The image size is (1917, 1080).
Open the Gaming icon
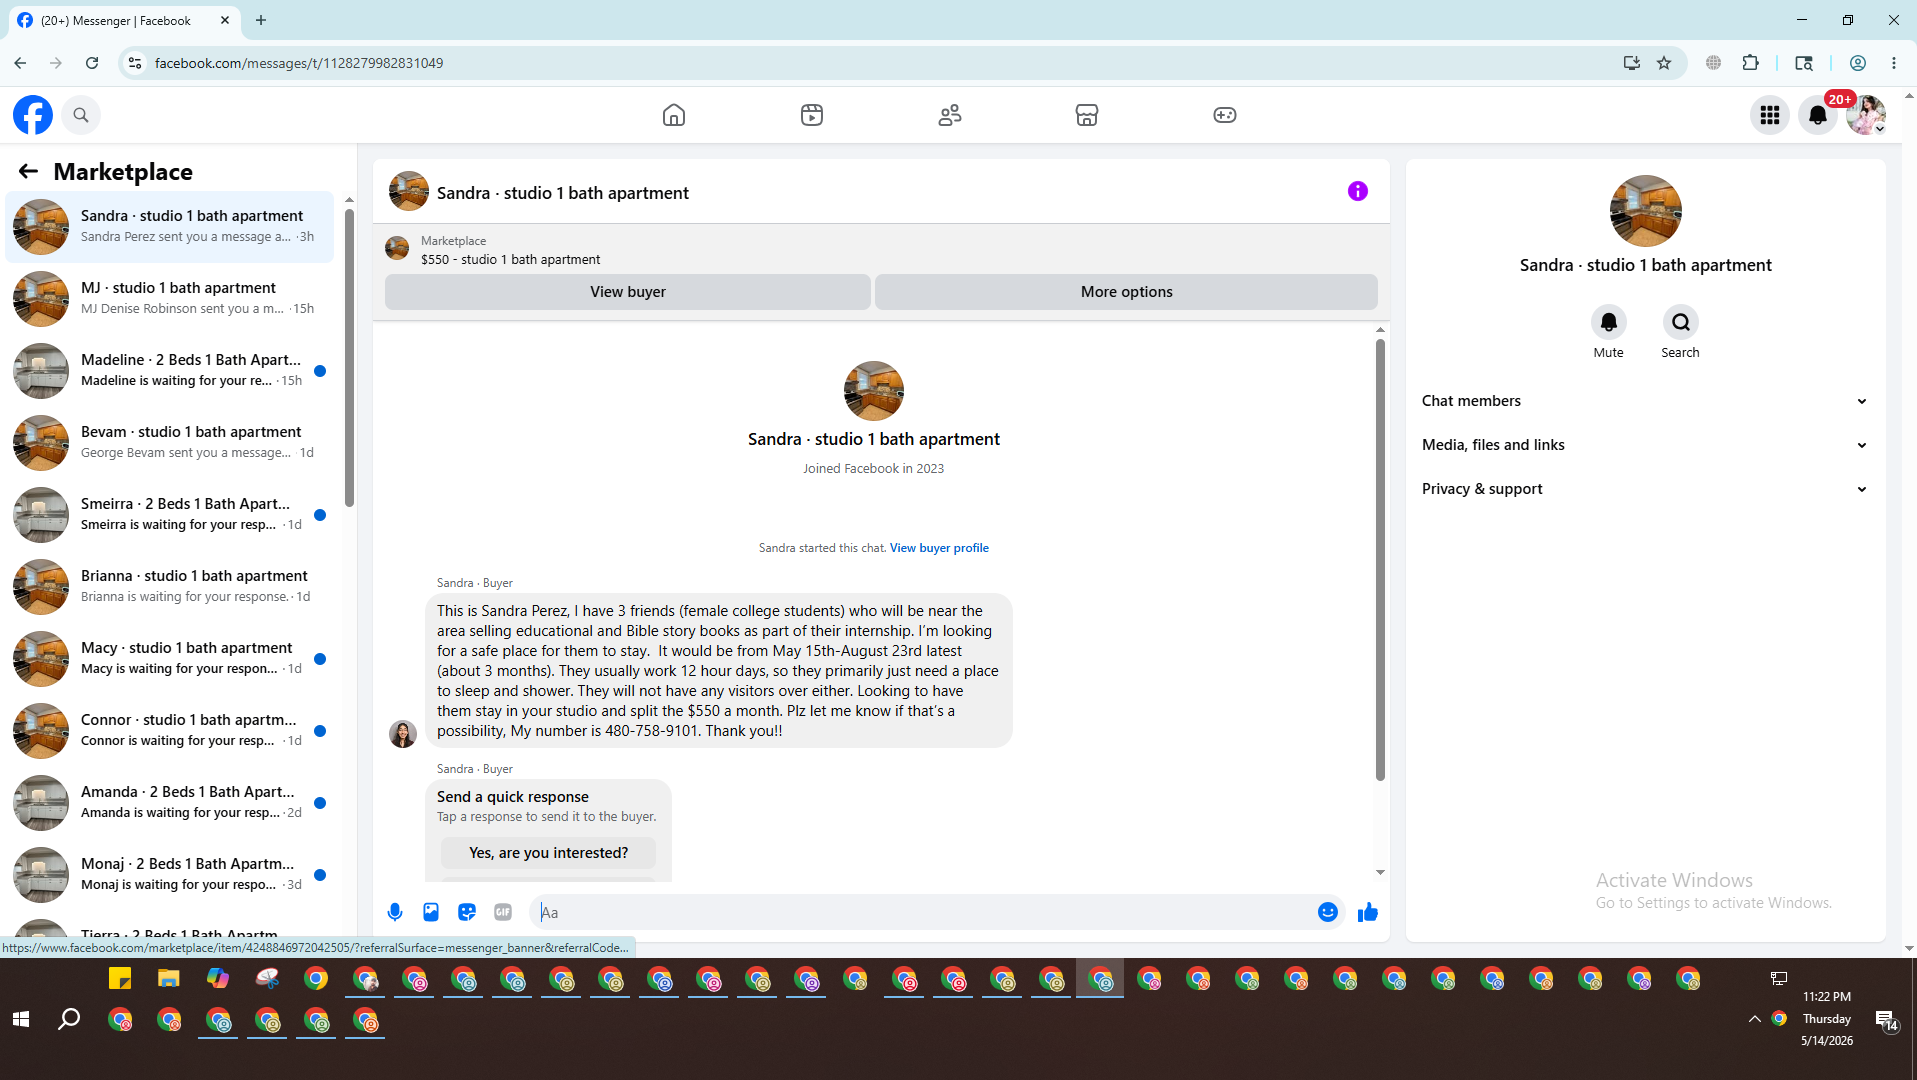click(x=1225, y=115)
